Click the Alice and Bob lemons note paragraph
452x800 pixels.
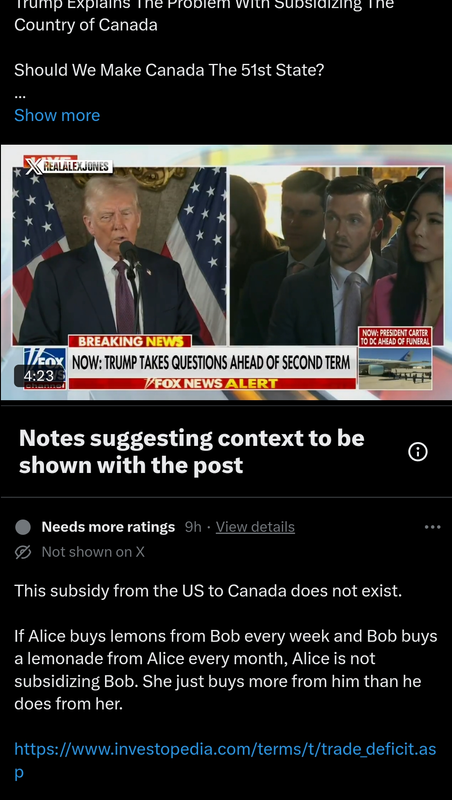[x=226, y=670]
